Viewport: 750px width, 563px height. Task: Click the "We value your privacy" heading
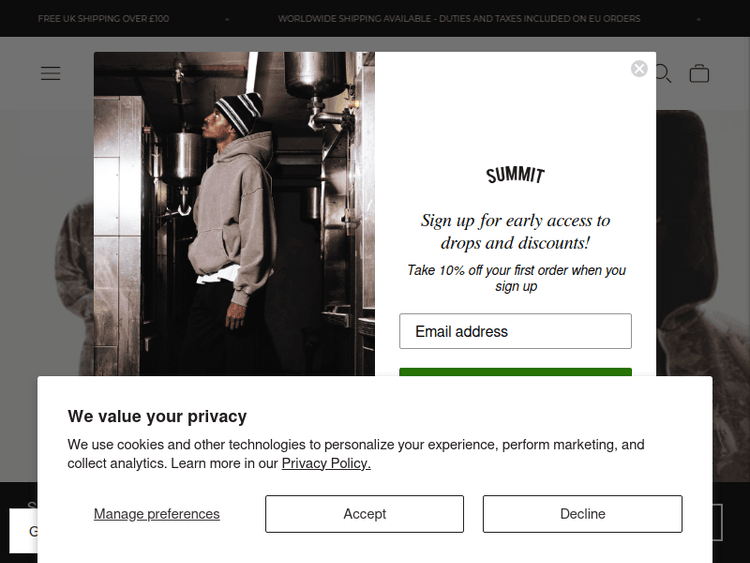coord(157,416)
